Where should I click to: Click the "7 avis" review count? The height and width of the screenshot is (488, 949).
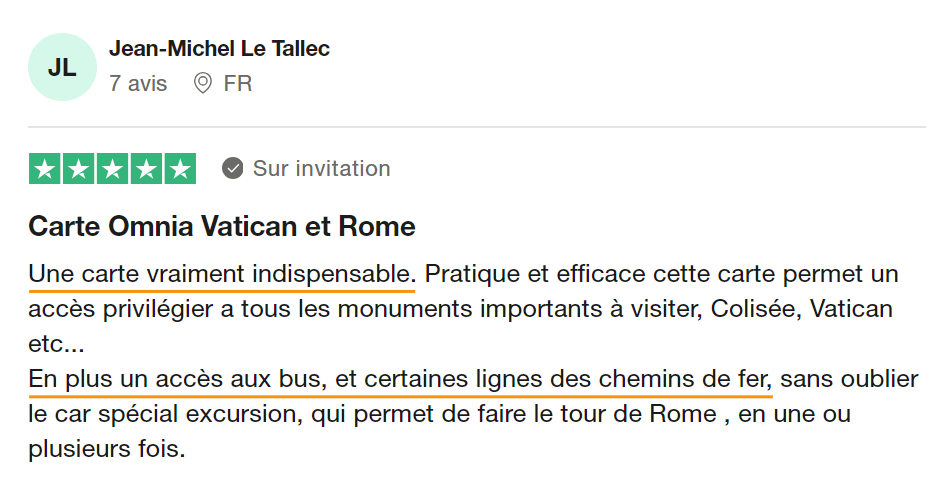pyautogui.click(x=138, y=83)
